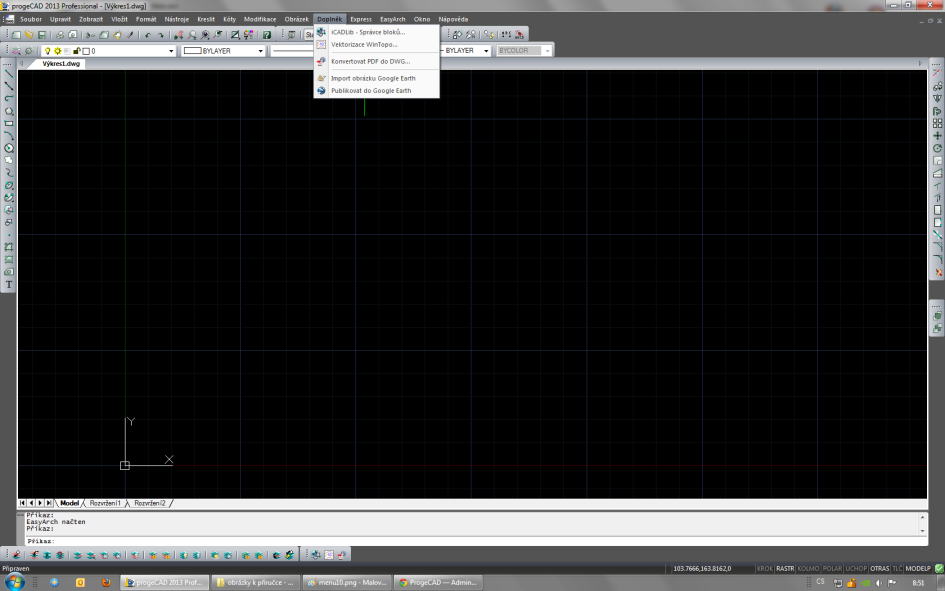
Task: Choose Publikovat do Google Earth entry
Action: click(x=377, y=90)
